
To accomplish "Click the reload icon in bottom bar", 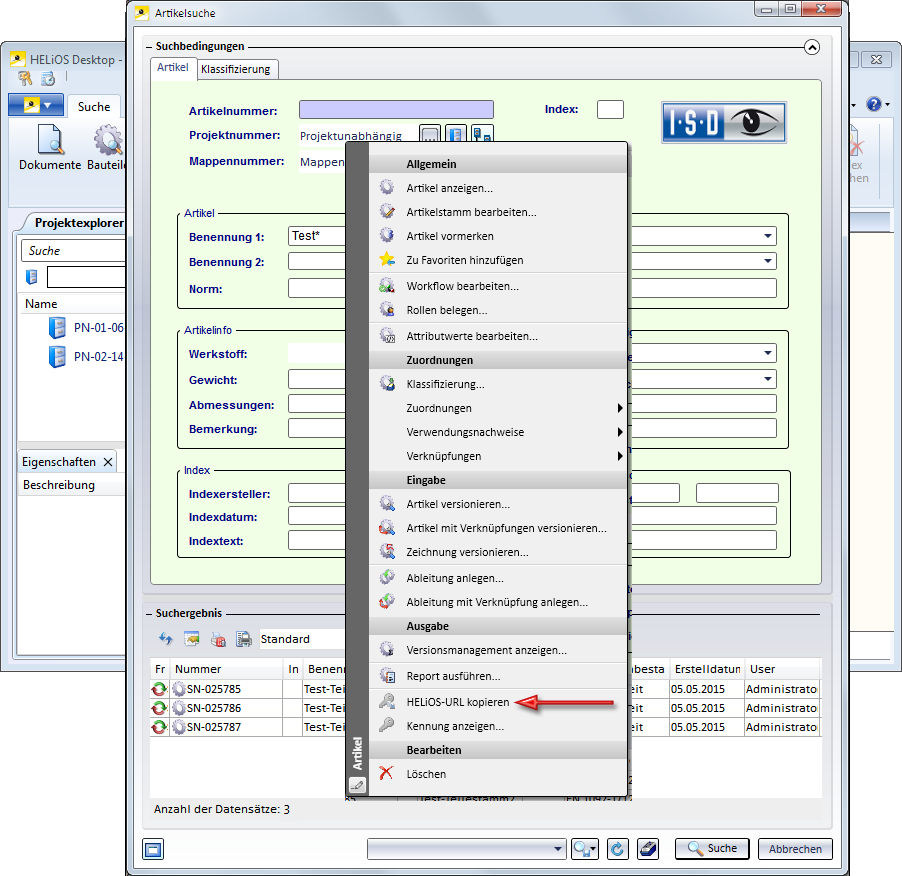I will (x=618, y=849).
